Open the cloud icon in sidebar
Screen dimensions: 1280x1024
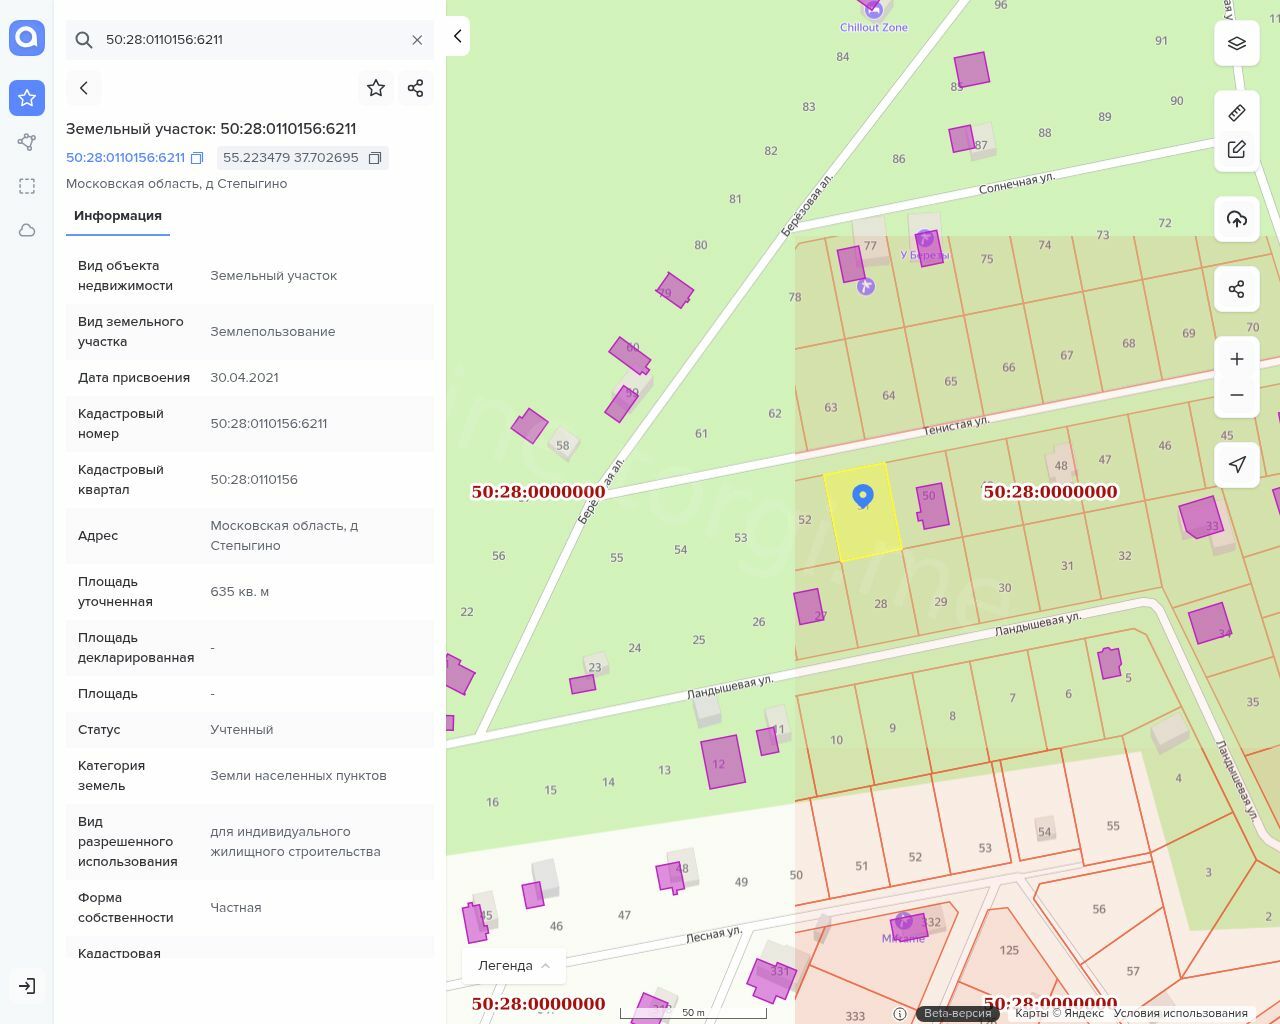[x=27, y=230]
